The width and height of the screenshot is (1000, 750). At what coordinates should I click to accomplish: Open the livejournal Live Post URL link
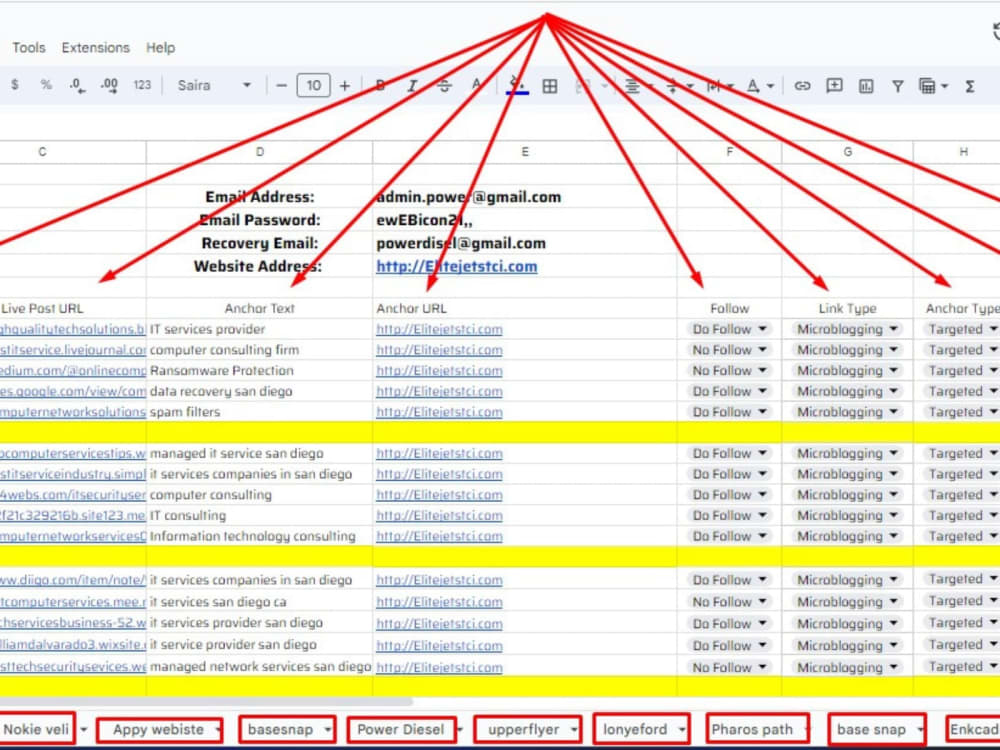73,350
